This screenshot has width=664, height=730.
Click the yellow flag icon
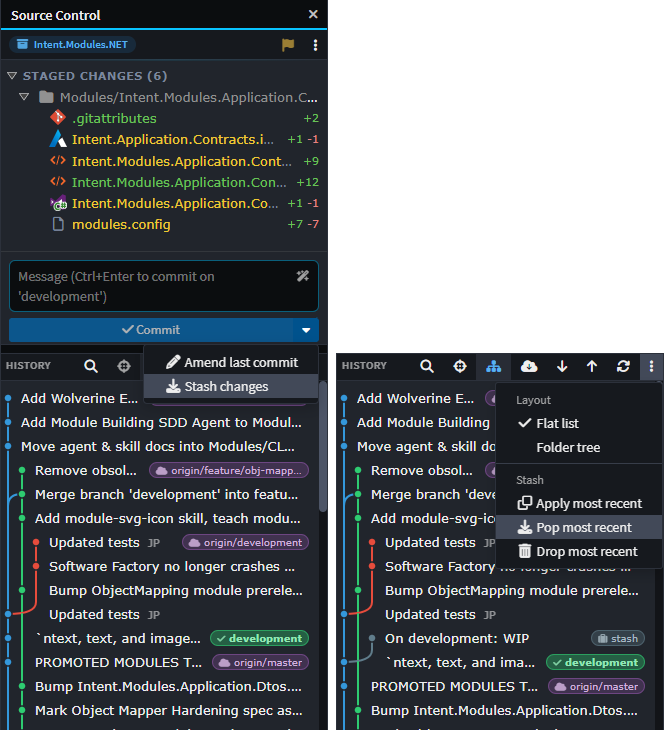[x=288, y=45]
